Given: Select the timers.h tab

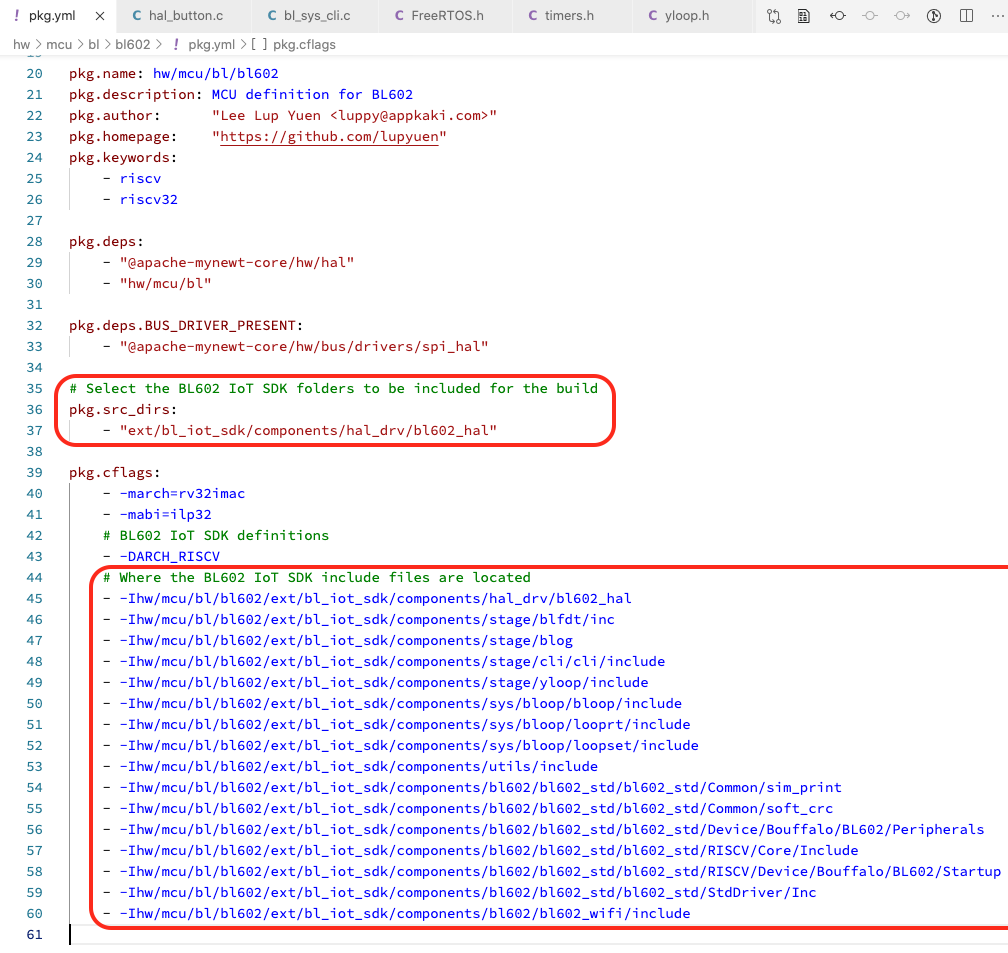Looking at the screenshot, I should pyautogui.click(x=568, y=17).
